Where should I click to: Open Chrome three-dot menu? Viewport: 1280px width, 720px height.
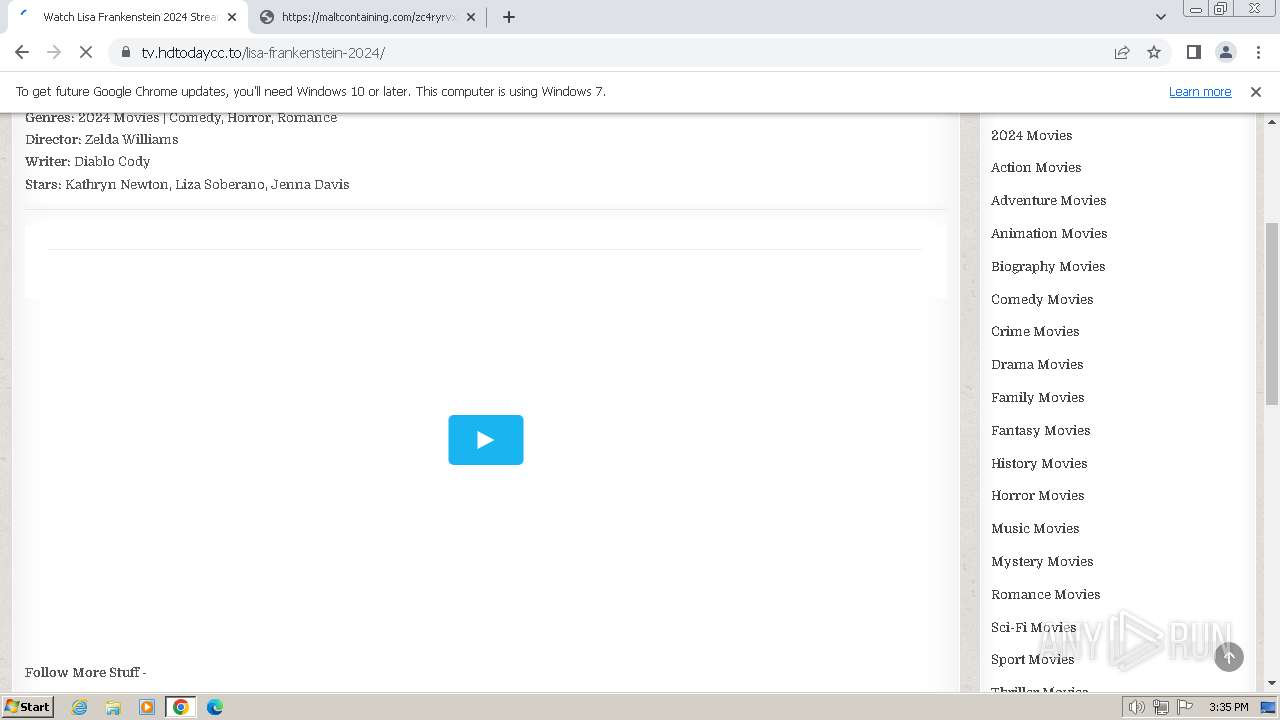(1258, 52)
